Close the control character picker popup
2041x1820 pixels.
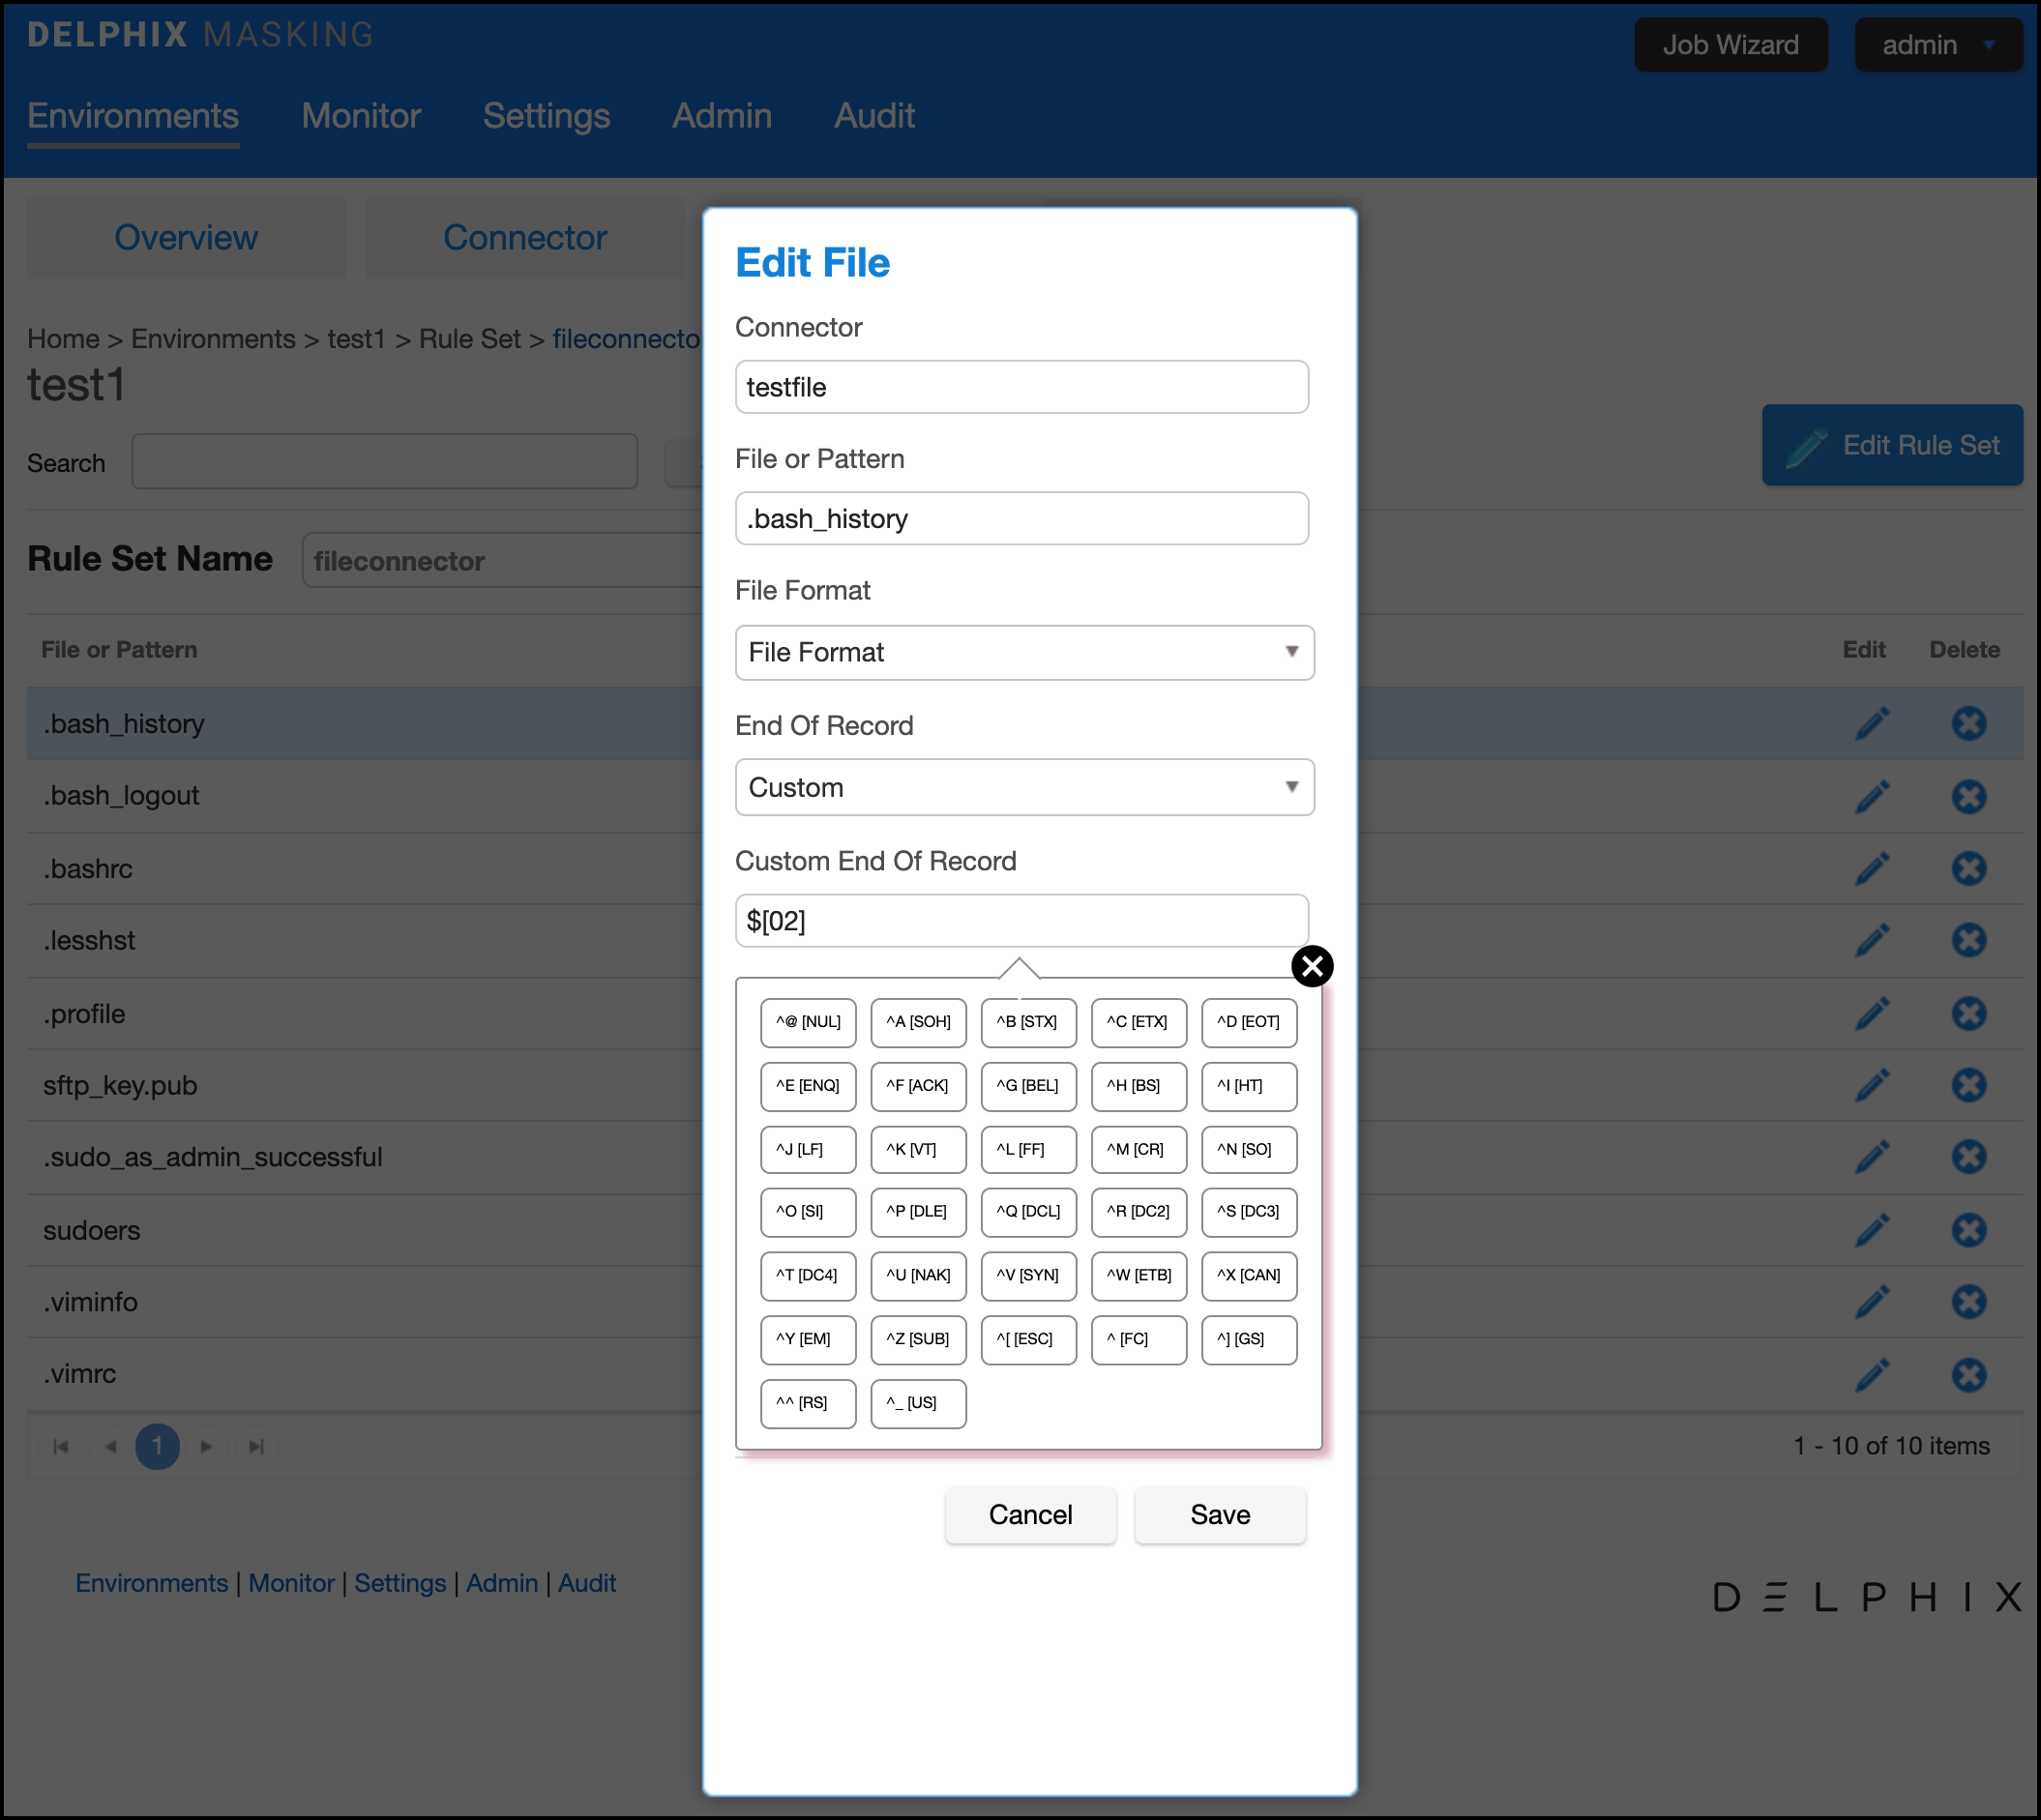point(1311,966)
